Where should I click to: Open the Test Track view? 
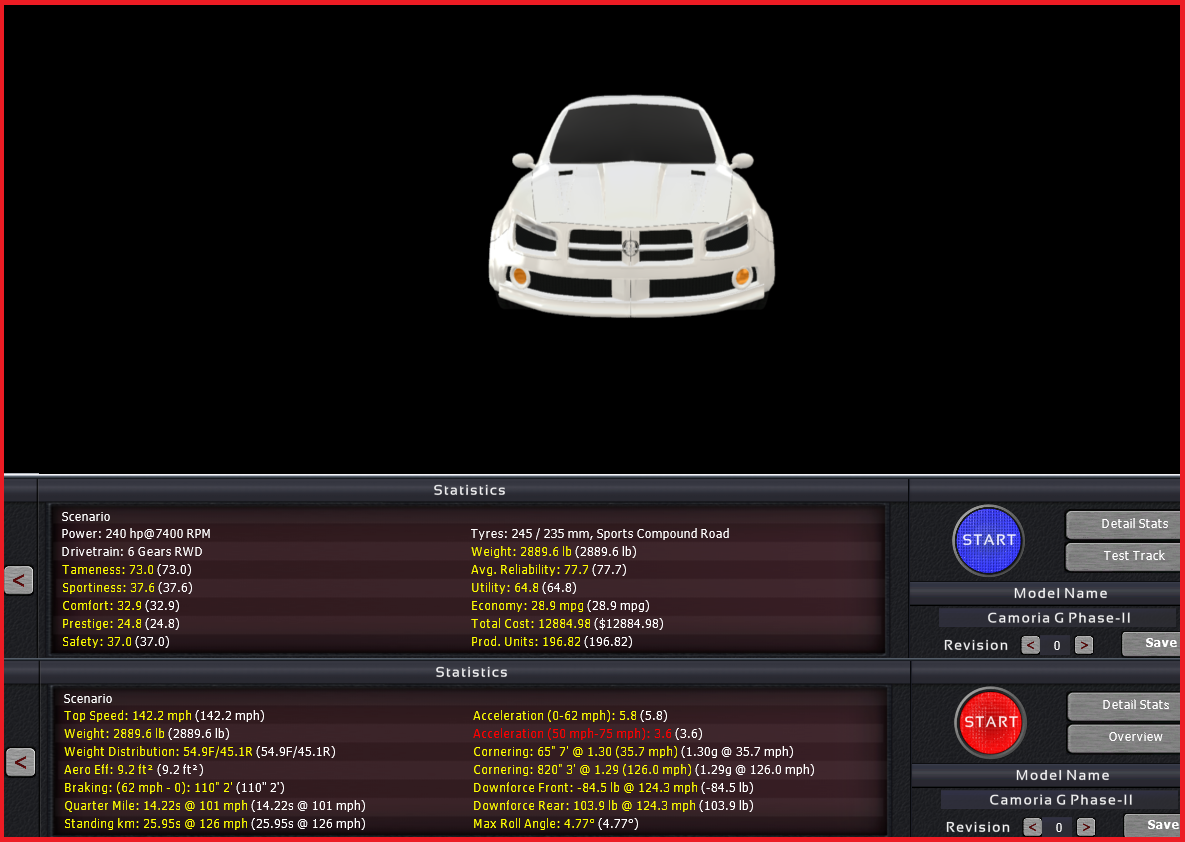[x=1125, y=556]
